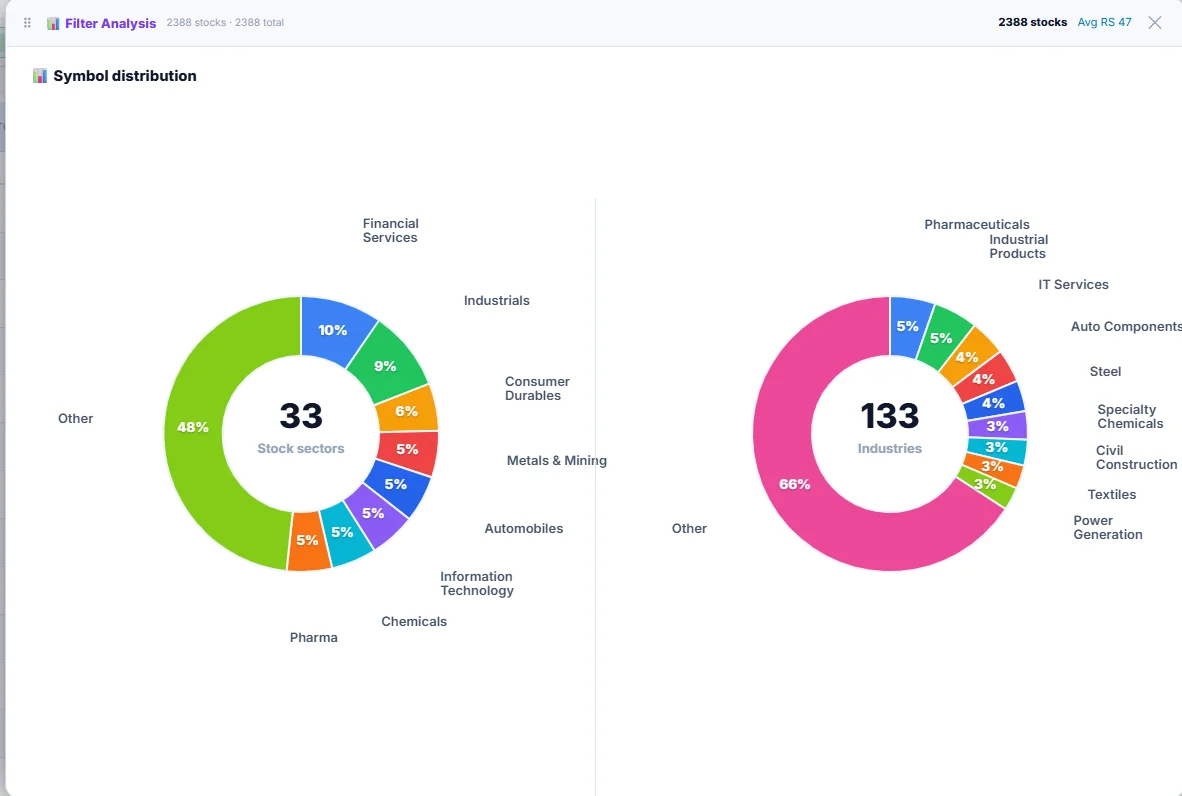Click the Specialty Chemicals purple slice

click(997, 426)
